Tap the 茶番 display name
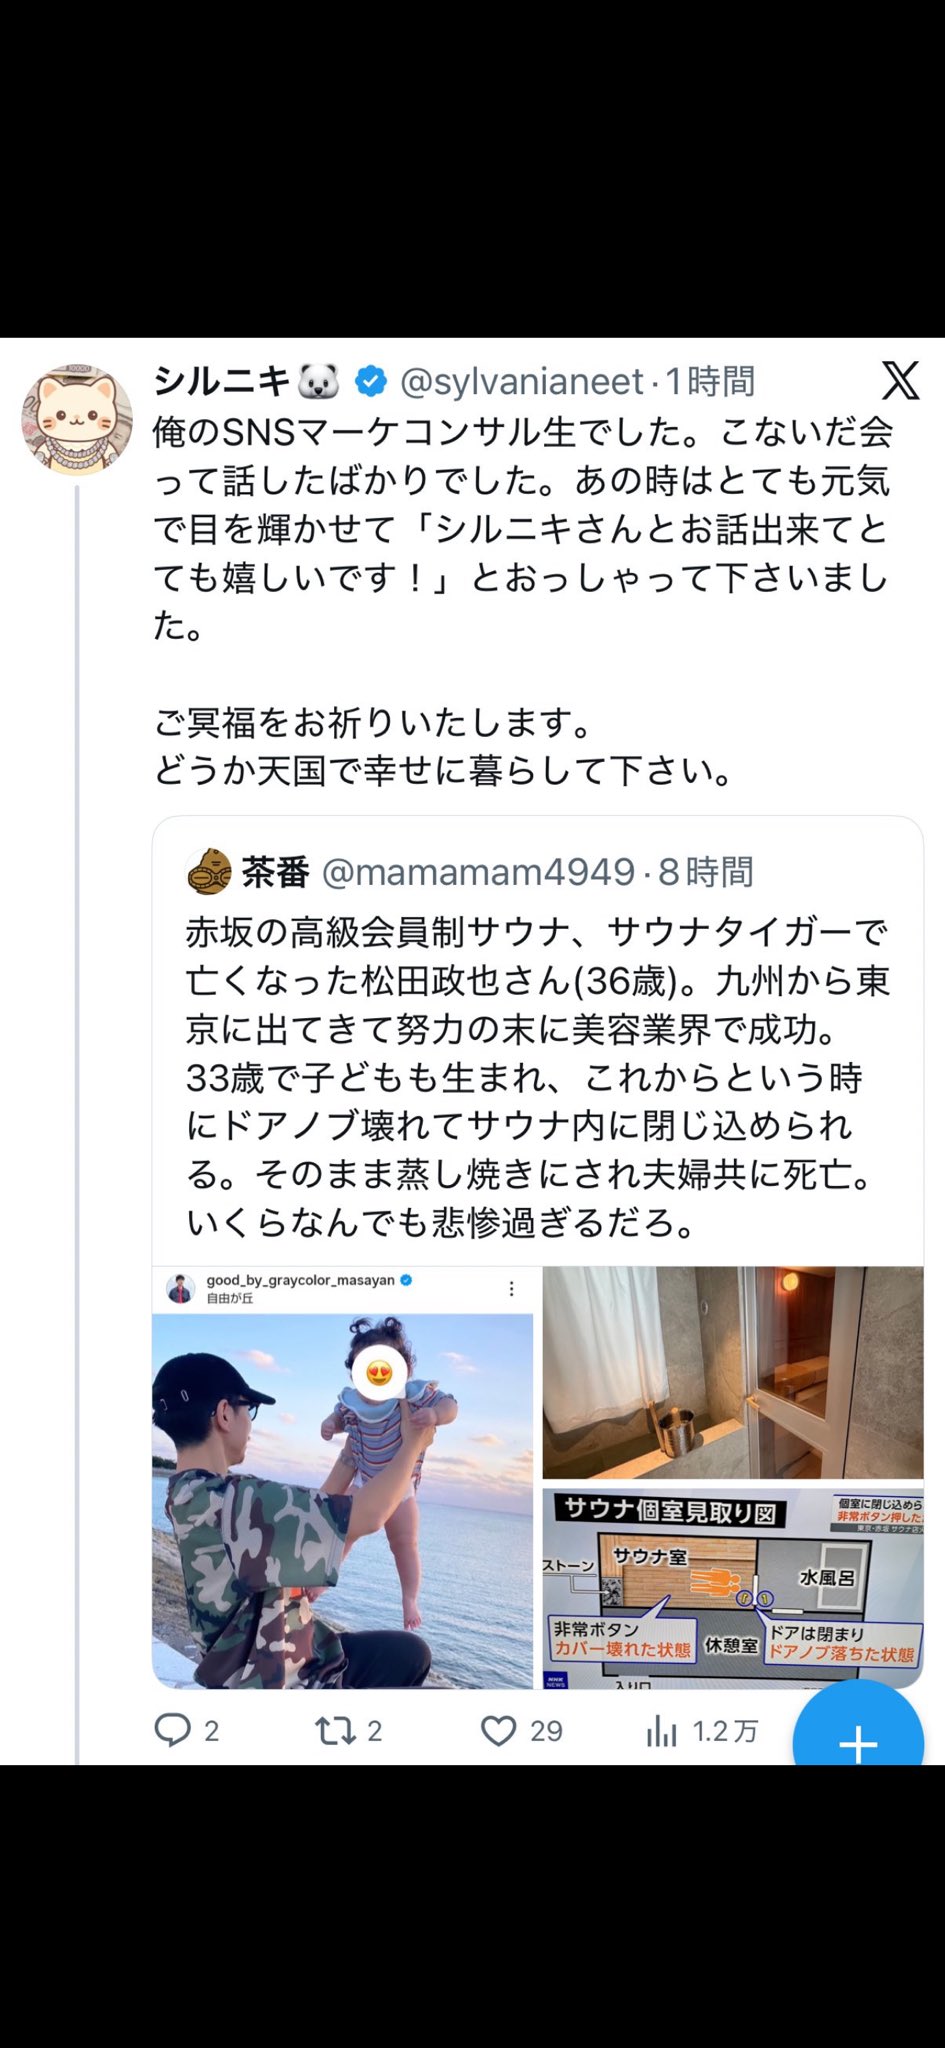Image resolution: width=945 pixels, height=2048 pixels. click(275, 872)
